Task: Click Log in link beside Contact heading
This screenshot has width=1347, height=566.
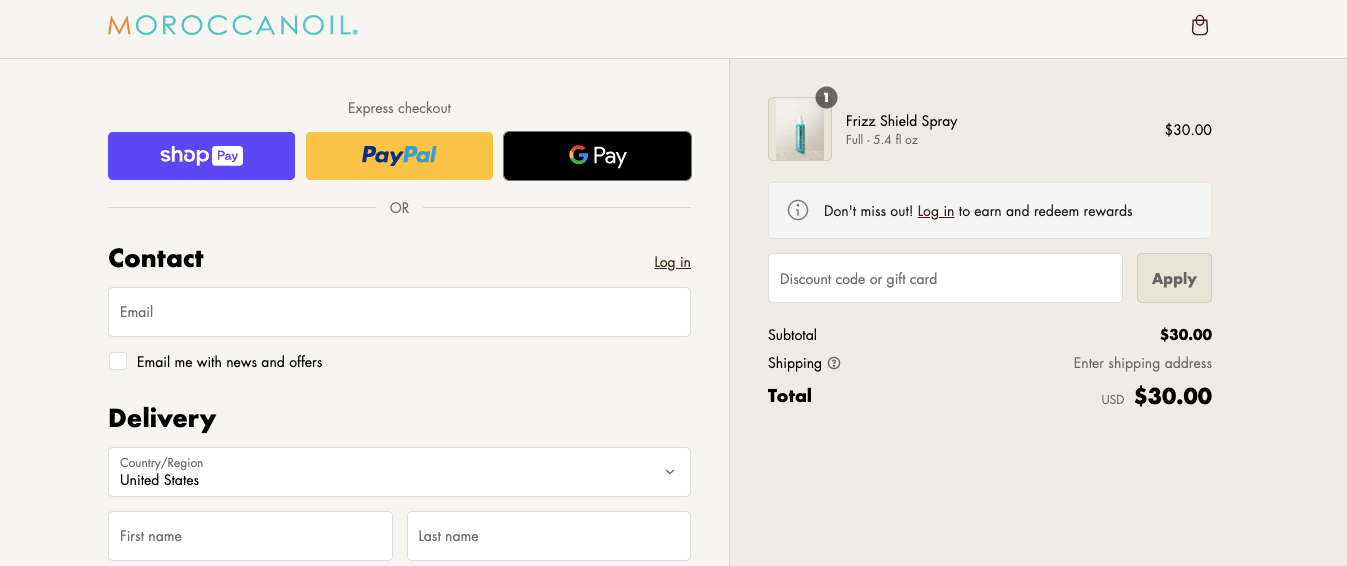Action: click(672, 262)
